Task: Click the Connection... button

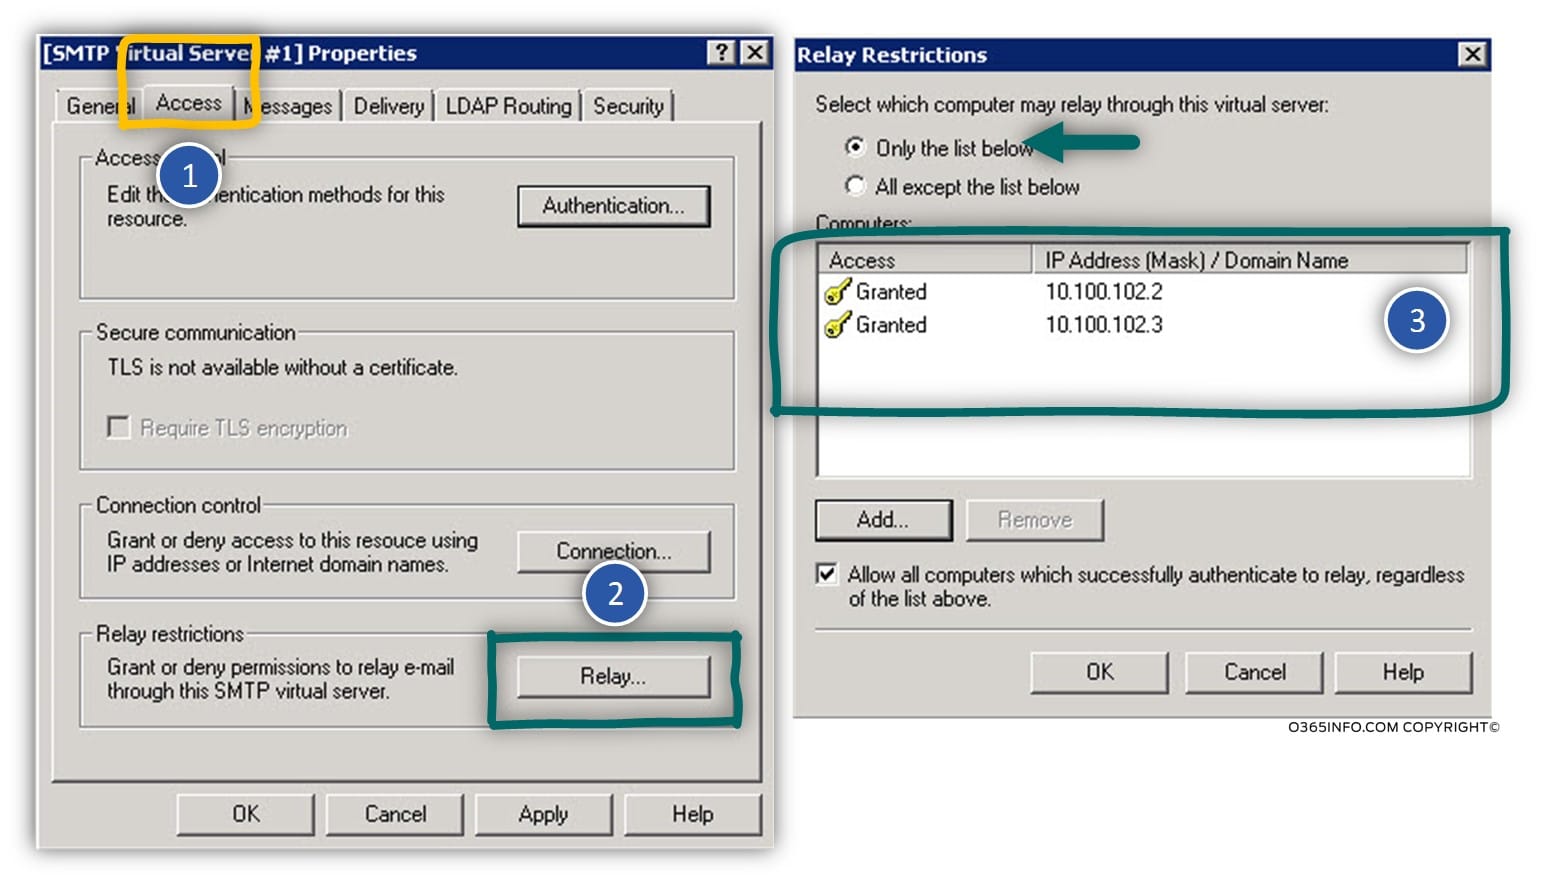Action: point(613,551)
